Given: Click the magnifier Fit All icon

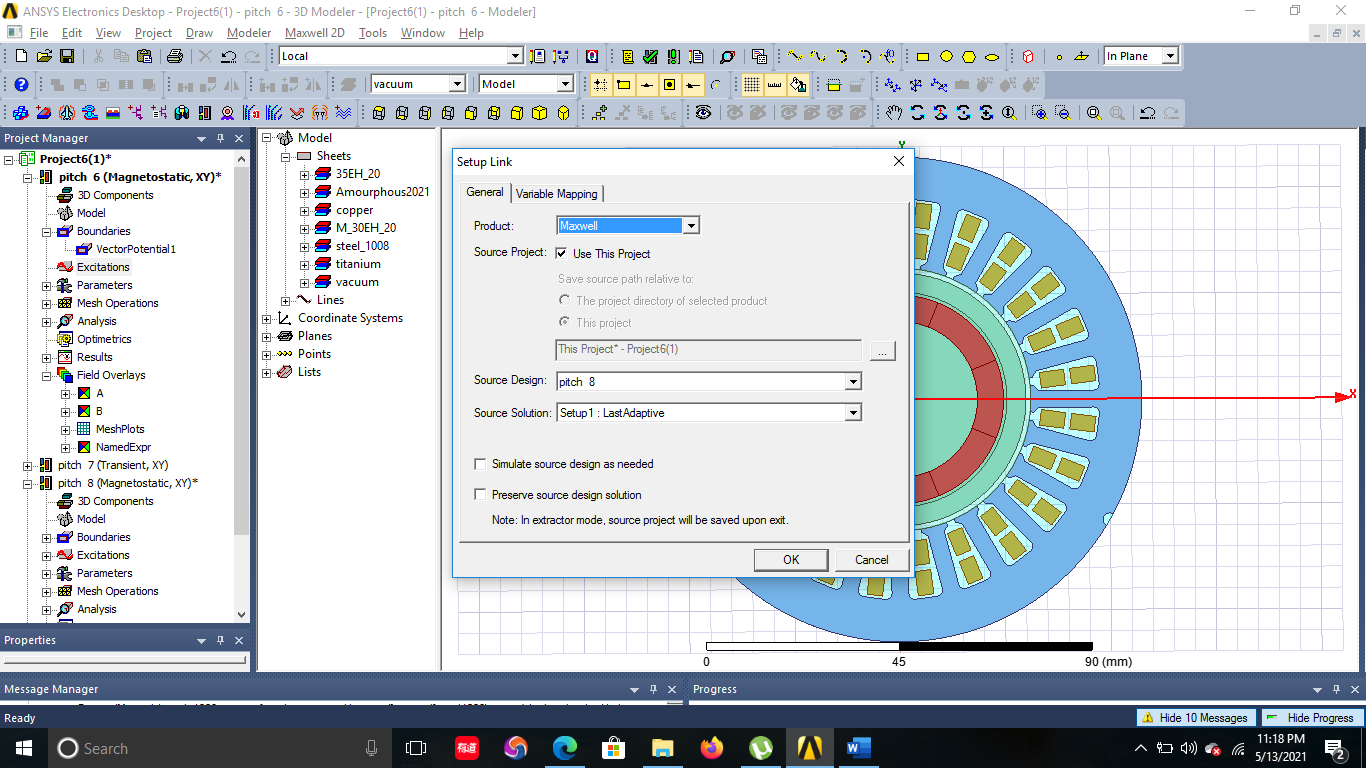Looking at the screenshot, I should pos(1094,112).
